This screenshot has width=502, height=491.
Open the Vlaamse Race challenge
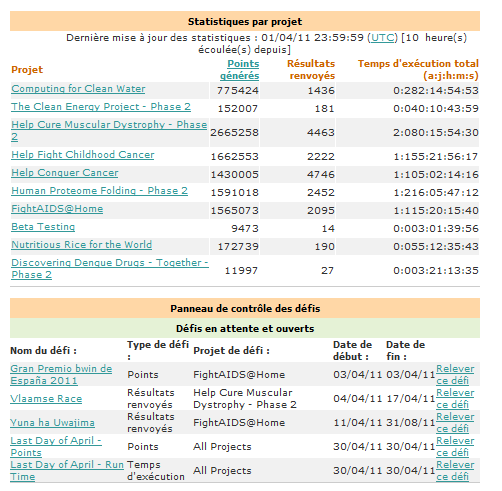coord(46,399)
